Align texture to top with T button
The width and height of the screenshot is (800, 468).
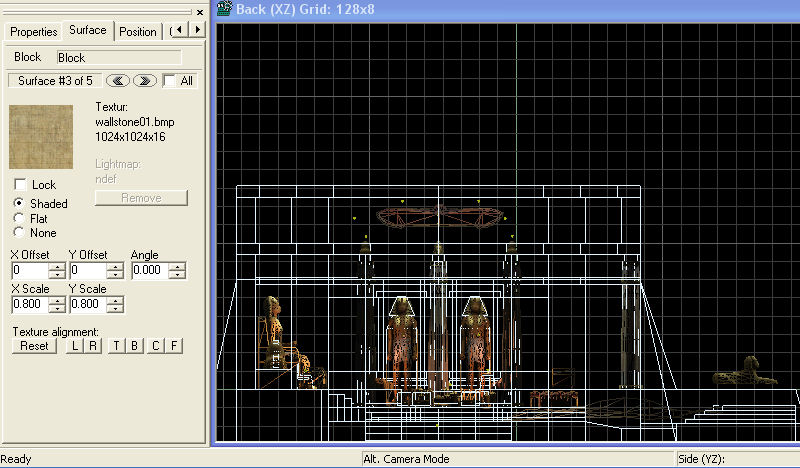(x=117, y=346)
